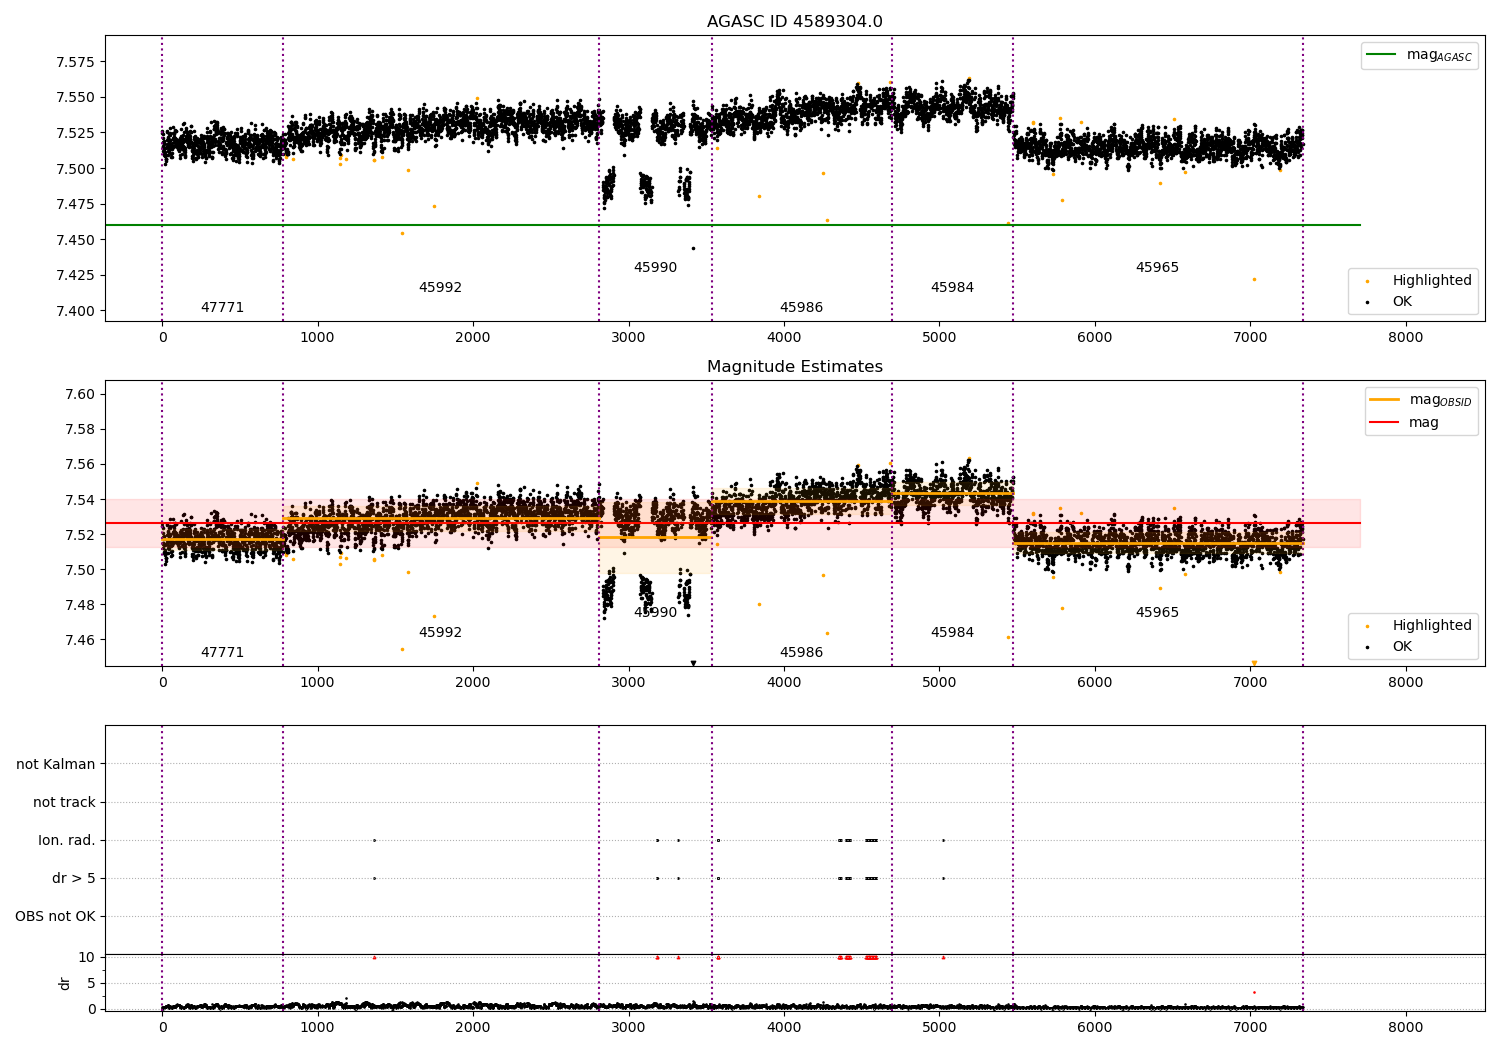Click obsid label 45986 in AGASC ID plot
Screen dimensions: 1500x1050
point(801,308)
